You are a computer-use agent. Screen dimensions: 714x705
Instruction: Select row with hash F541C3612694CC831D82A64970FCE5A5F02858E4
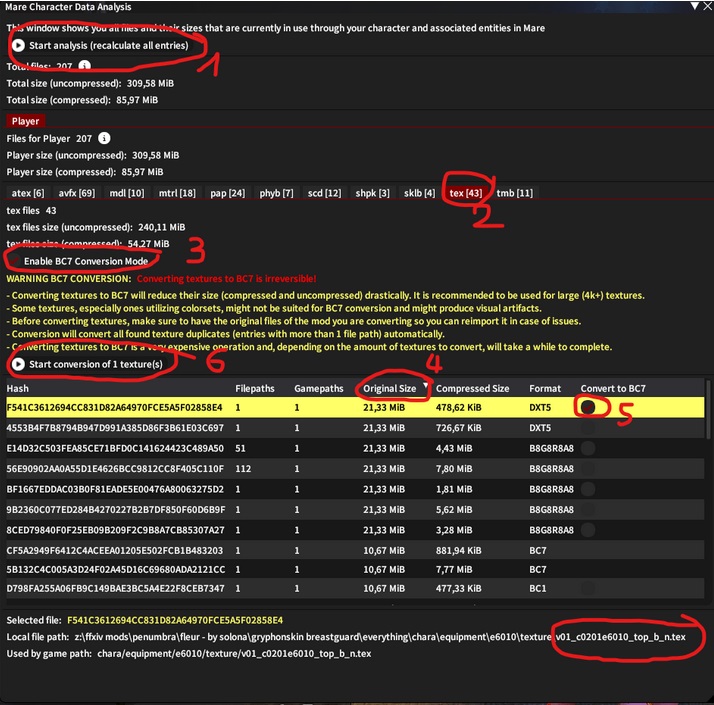point(355,407)
